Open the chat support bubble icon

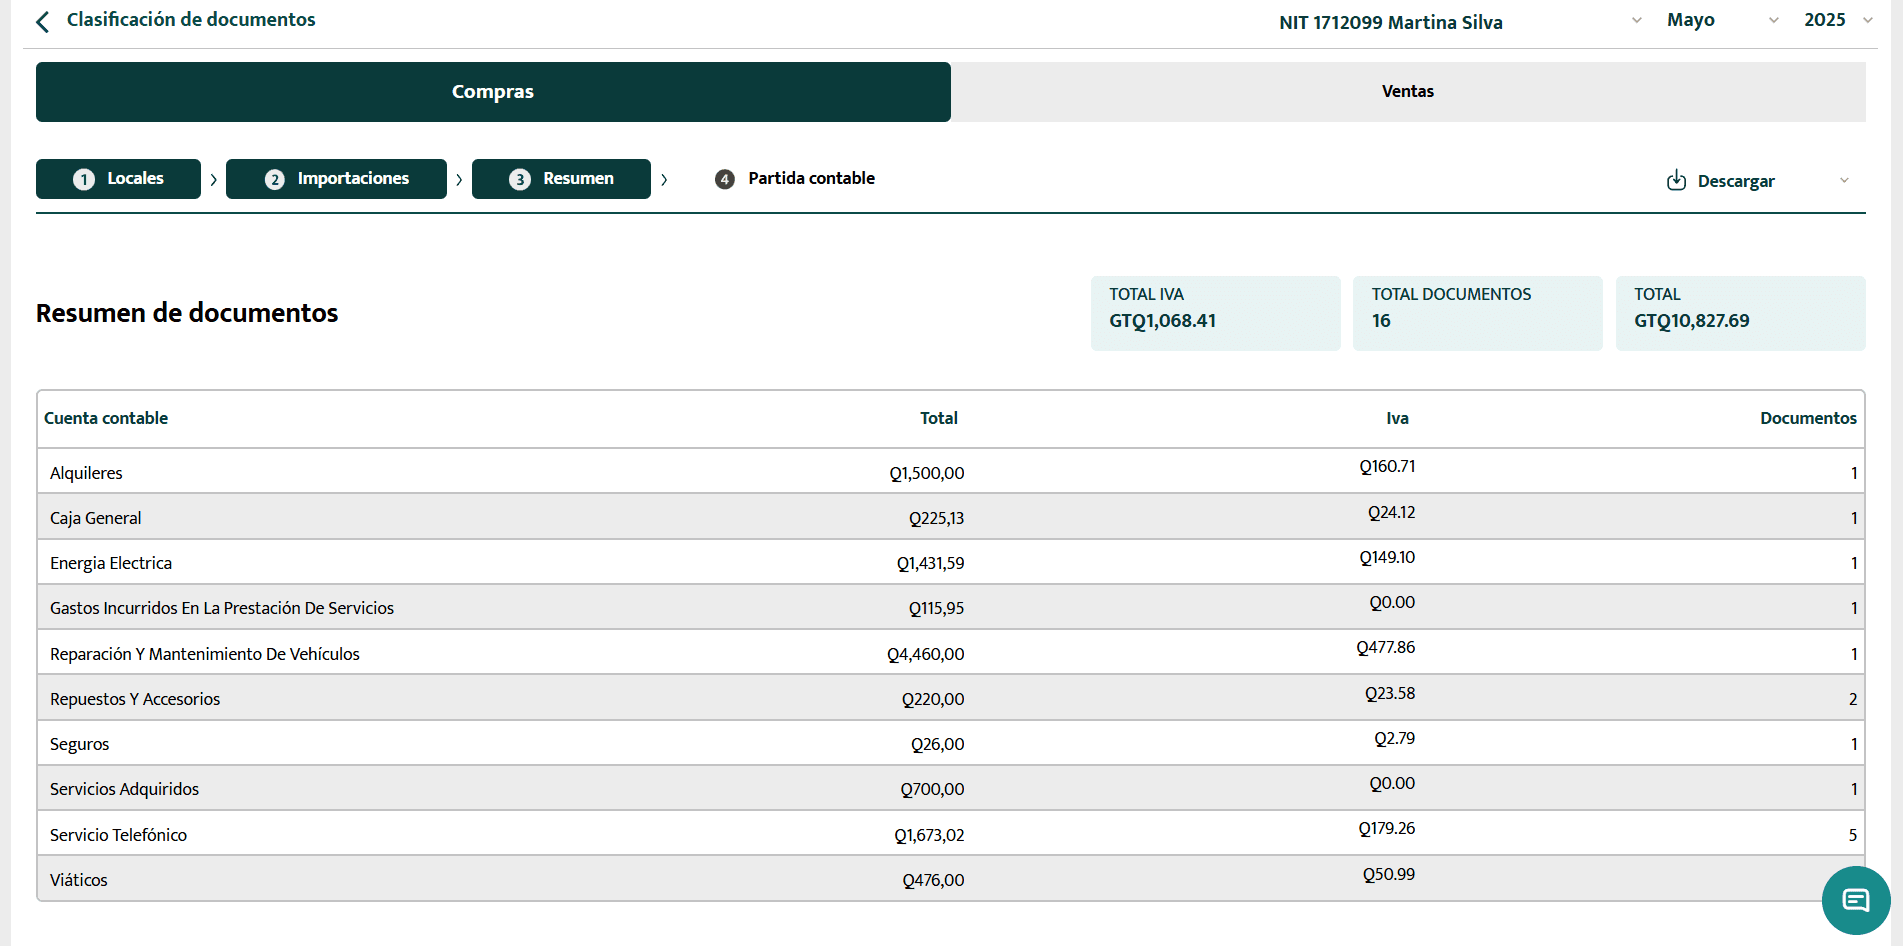(1856, 900)
